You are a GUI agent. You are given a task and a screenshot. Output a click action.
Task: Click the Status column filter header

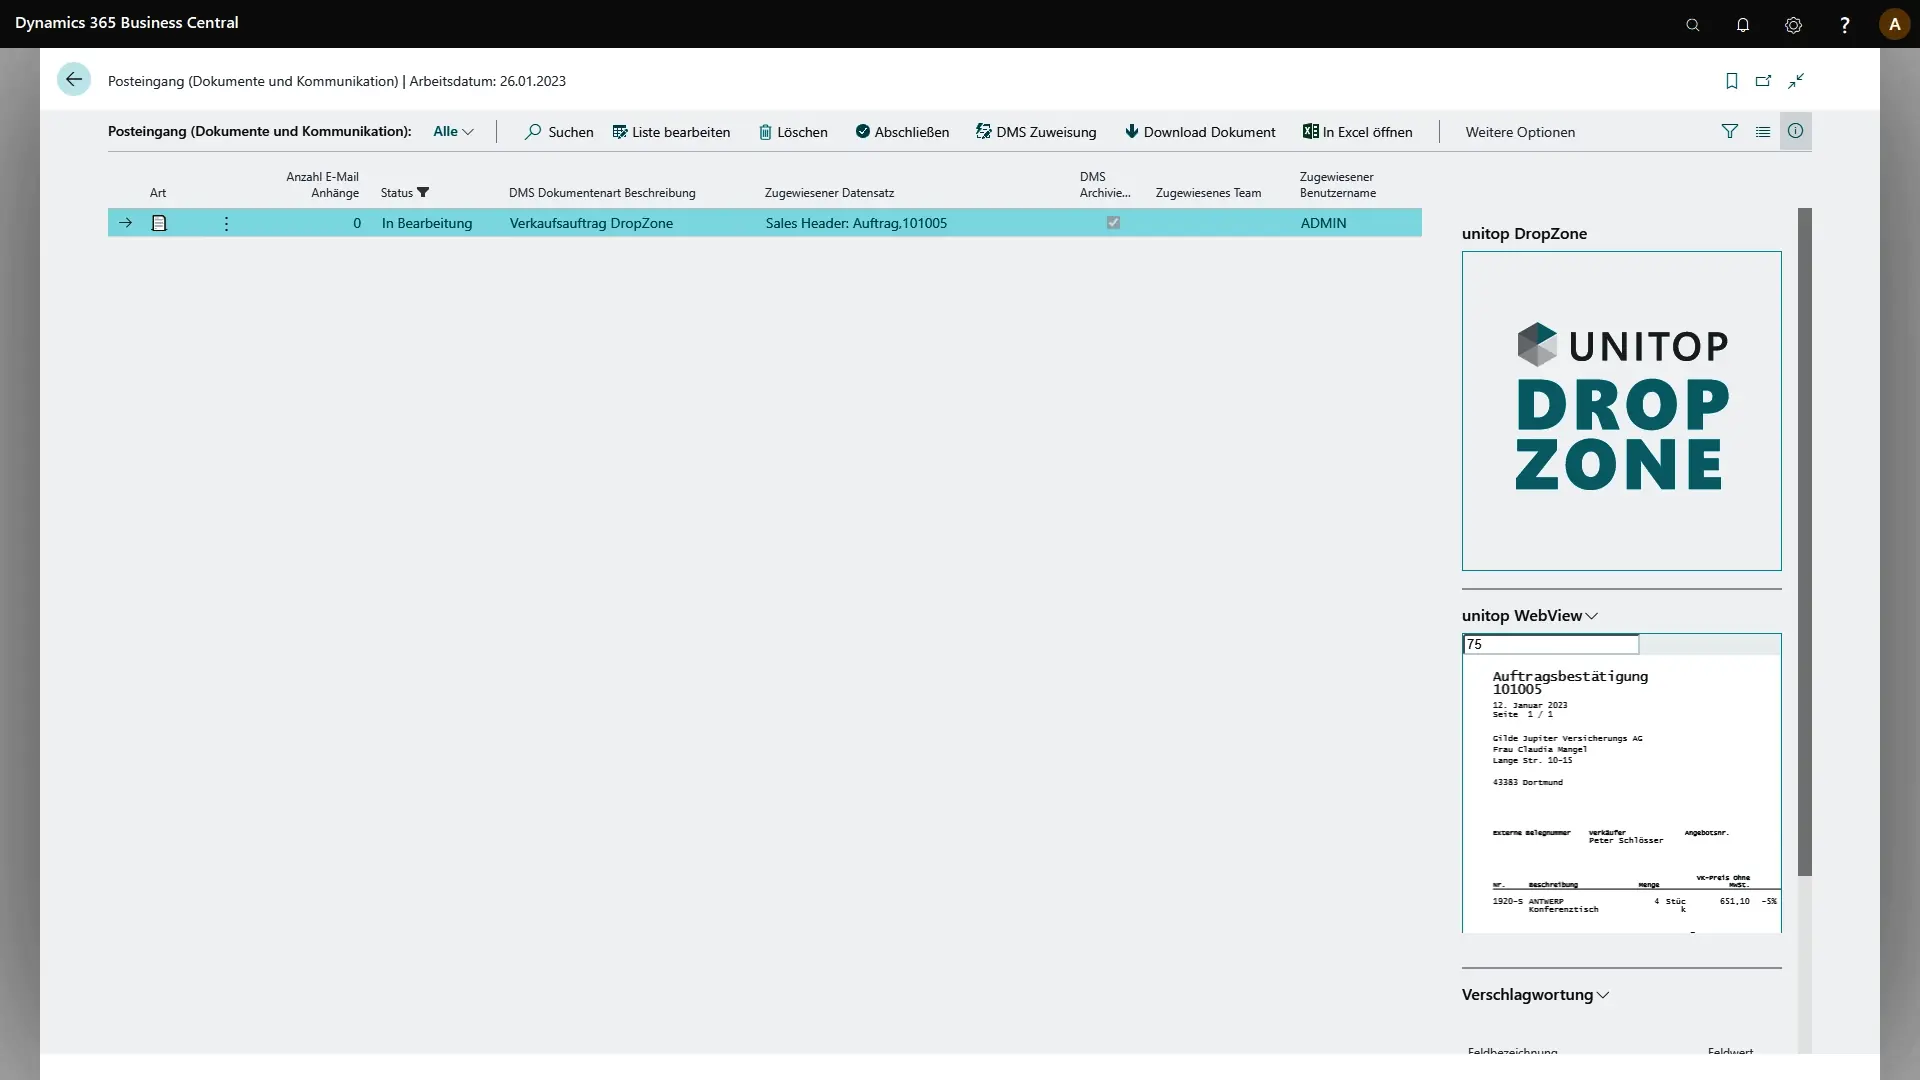click(405, 193)
